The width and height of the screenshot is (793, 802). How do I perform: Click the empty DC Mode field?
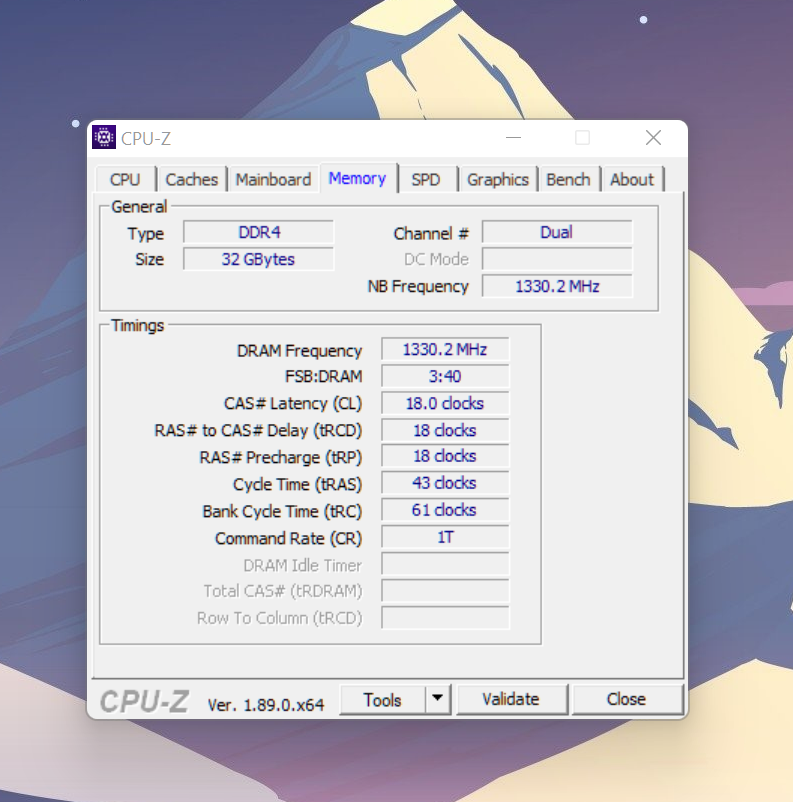[557, 259]
